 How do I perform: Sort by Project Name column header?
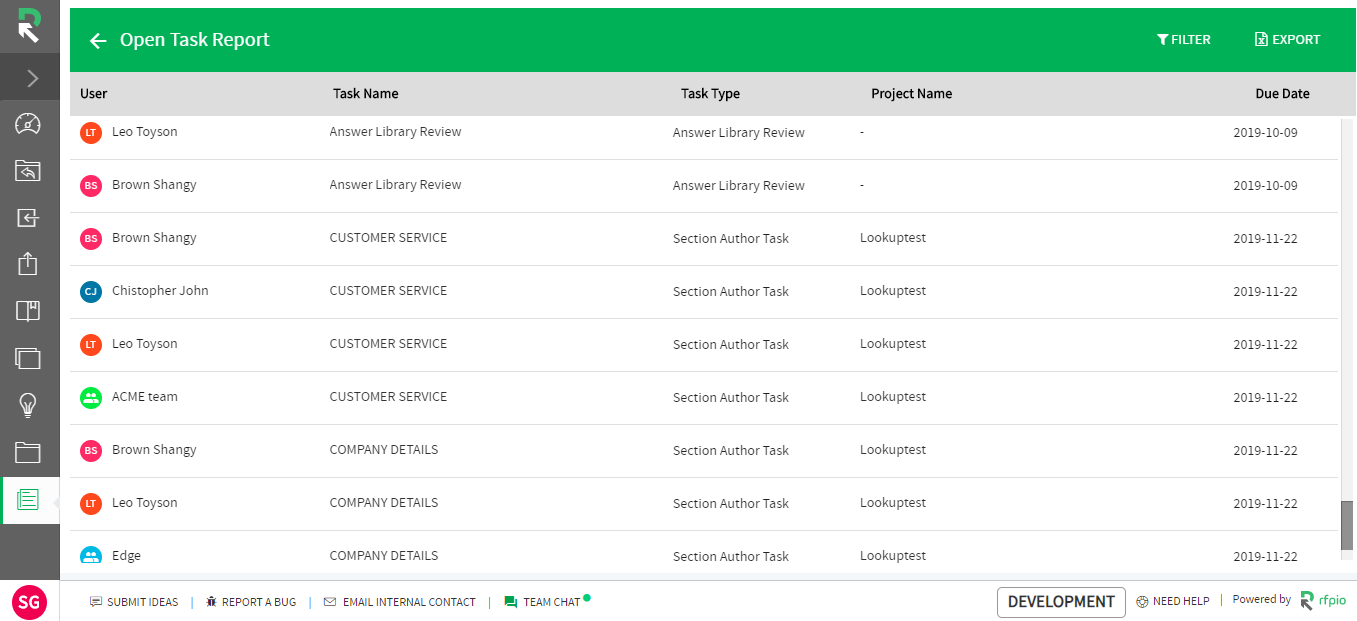911,94
